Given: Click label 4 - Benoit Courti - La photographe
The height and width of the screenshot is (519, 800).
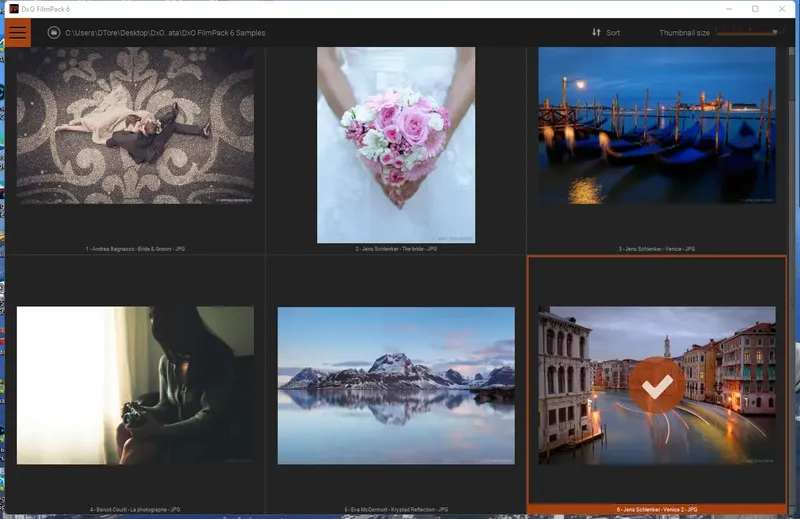Looking at the screenshot, I should (135, 509).
